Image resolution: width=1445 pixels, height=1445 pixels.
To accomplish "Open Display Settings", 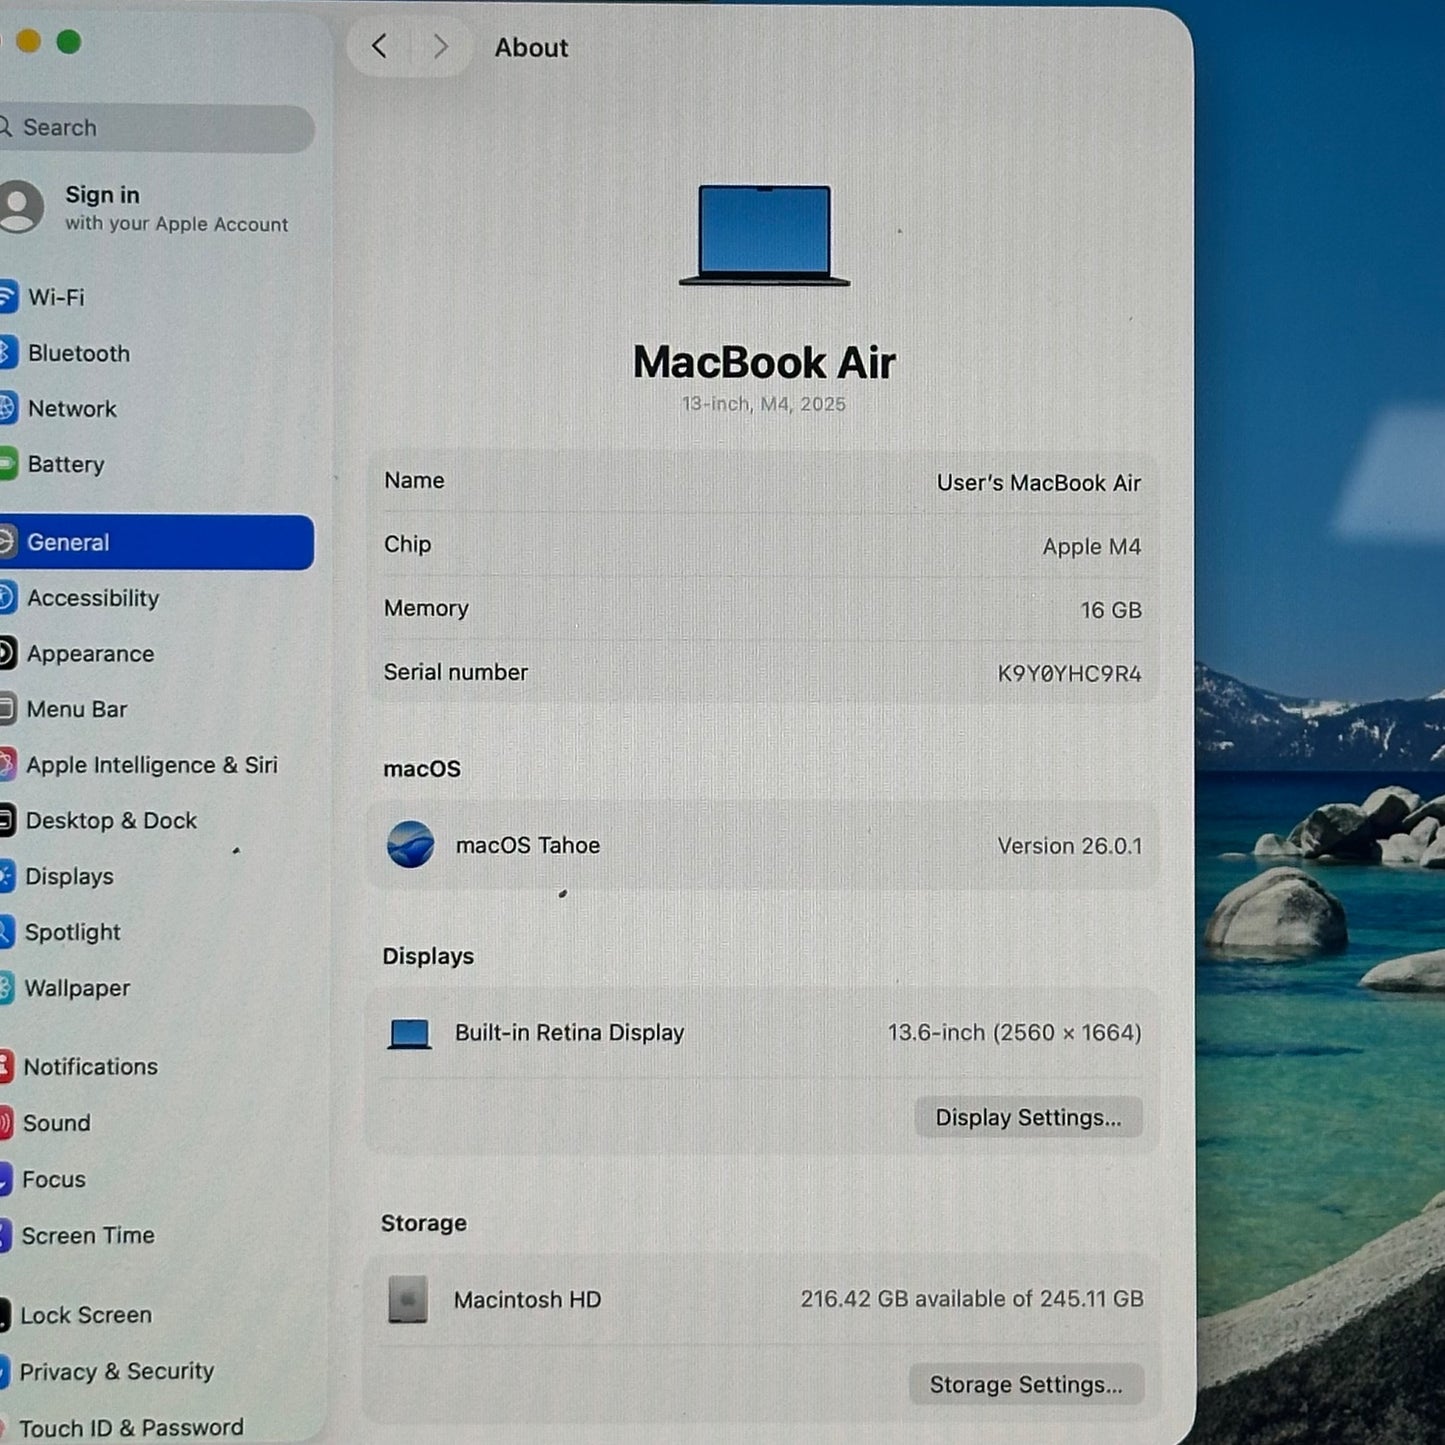I will pyautogui.click(x=1027, y=1117).
